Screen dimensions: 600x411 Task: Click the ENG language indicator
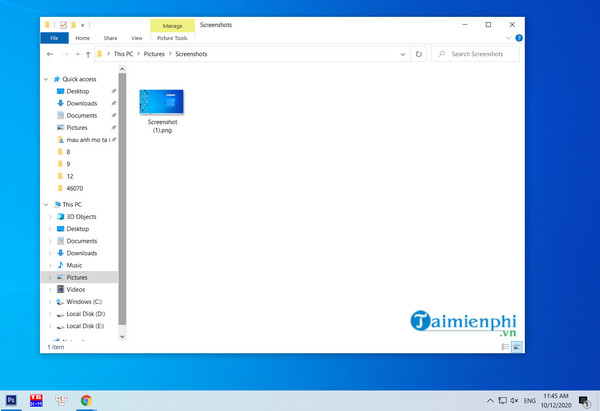click(530, 401)
